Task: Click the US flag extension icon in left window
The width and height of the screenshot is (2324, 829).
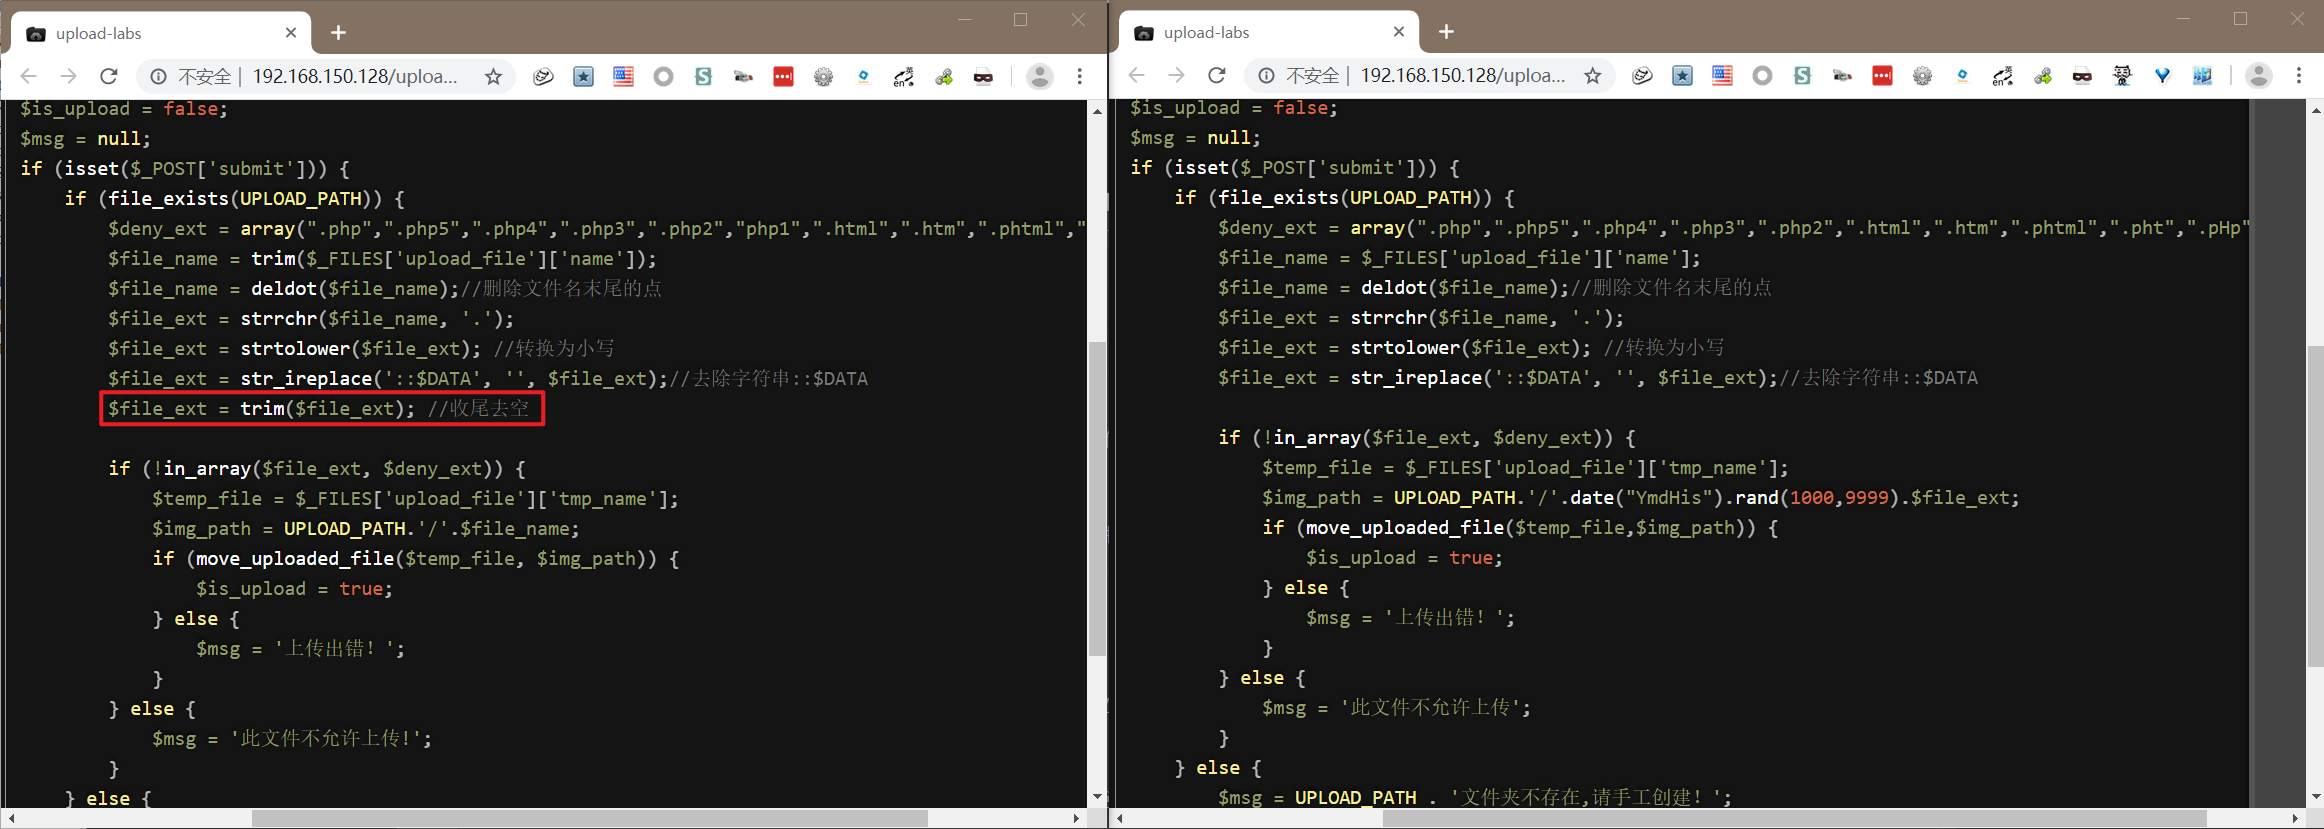Action: pyautogui.click(x=623, y=76)
